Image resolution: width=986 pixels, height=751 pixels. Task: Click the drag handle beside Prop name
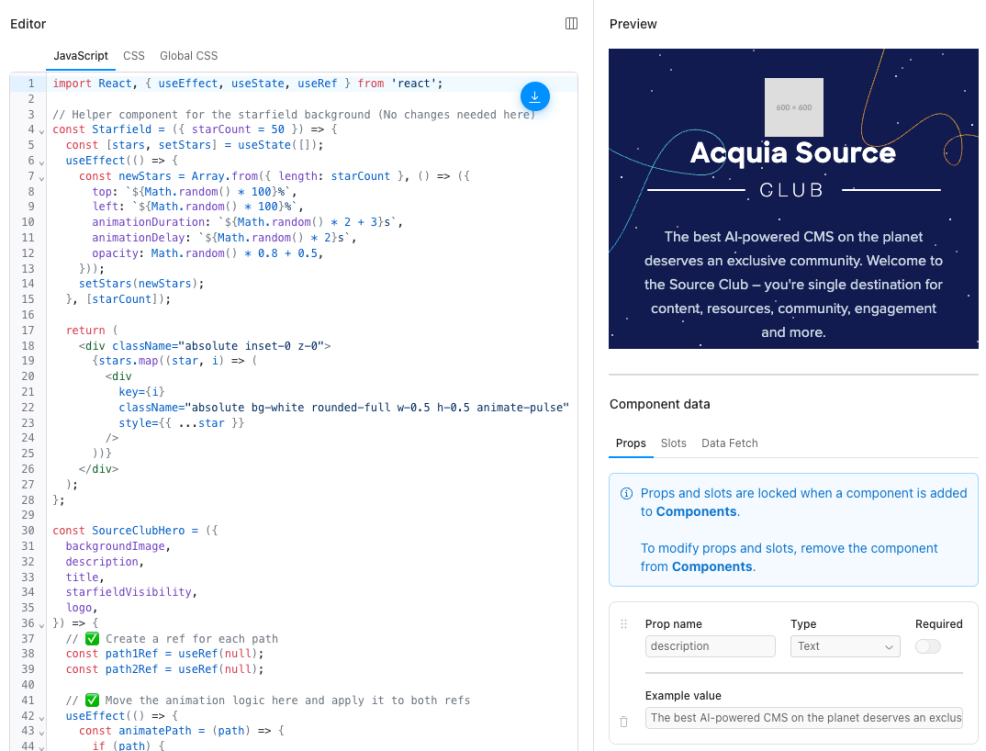[x=624, y=624]
